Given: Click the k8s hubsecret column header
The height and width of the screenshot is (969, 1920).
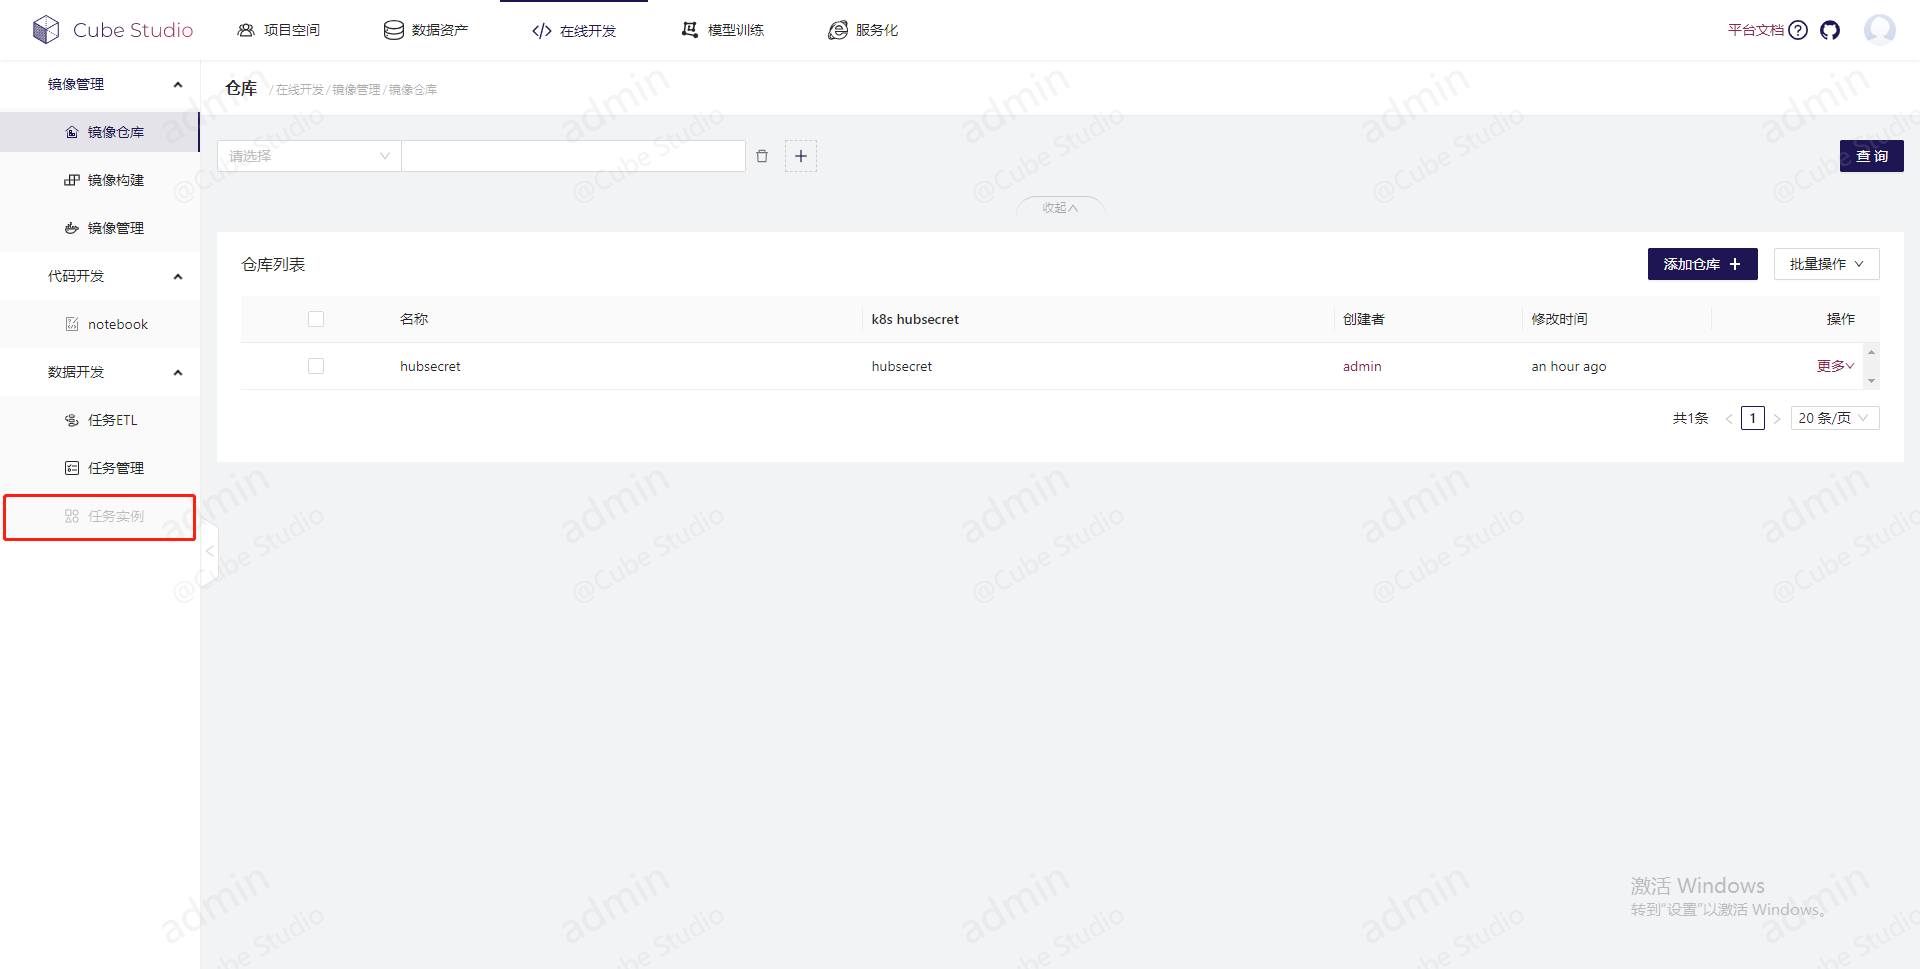Looking at the screenshot, I should click(x=915, y=319).
